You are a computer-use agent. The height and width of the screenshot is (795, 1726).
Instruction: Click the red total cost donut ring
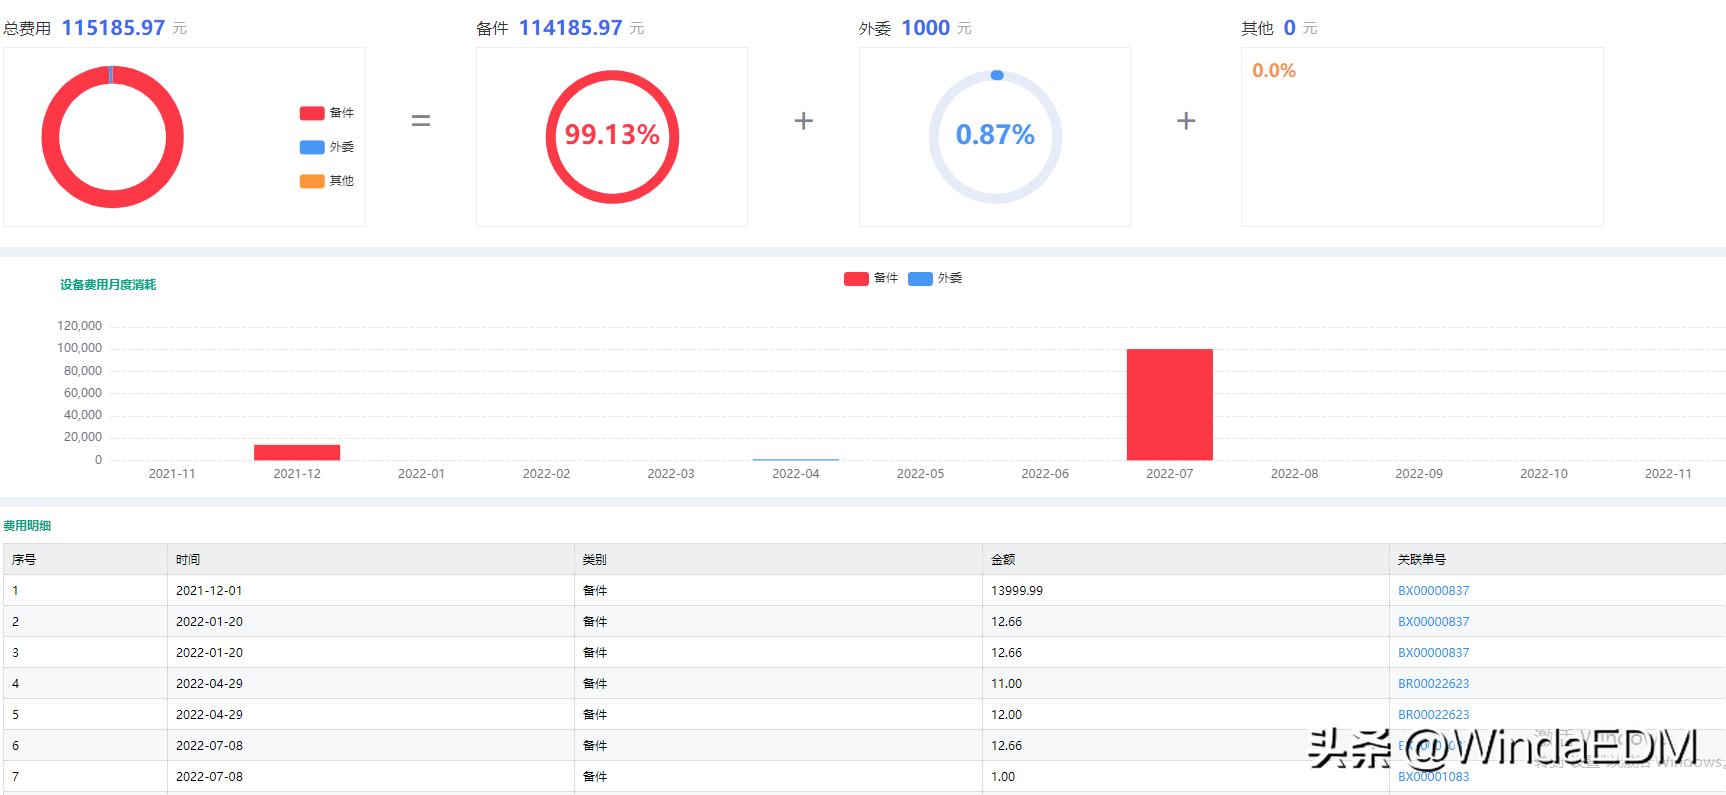pyautogui.click(x=50, y=138)
